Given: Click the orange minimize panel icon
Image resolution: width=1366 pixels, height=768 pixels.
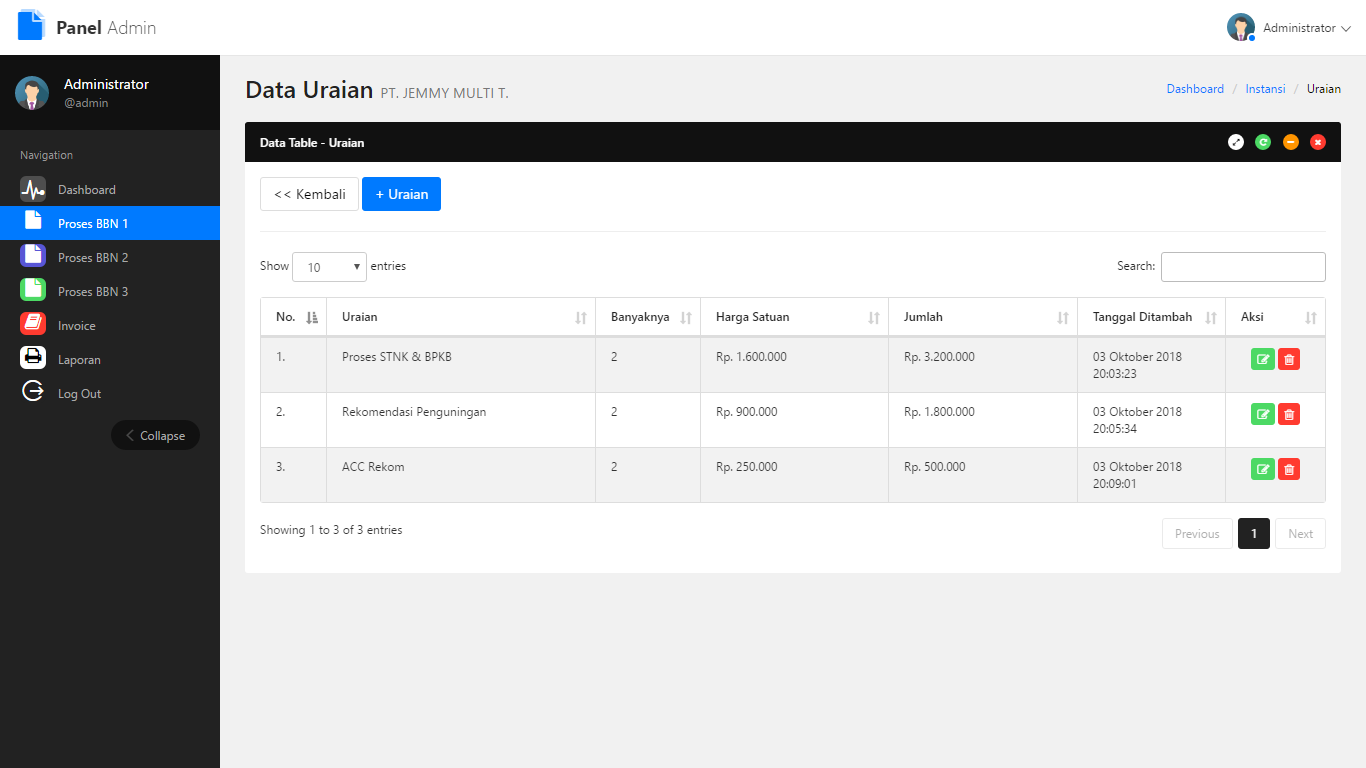Looking at the screenshot, I should point(1291,143).
